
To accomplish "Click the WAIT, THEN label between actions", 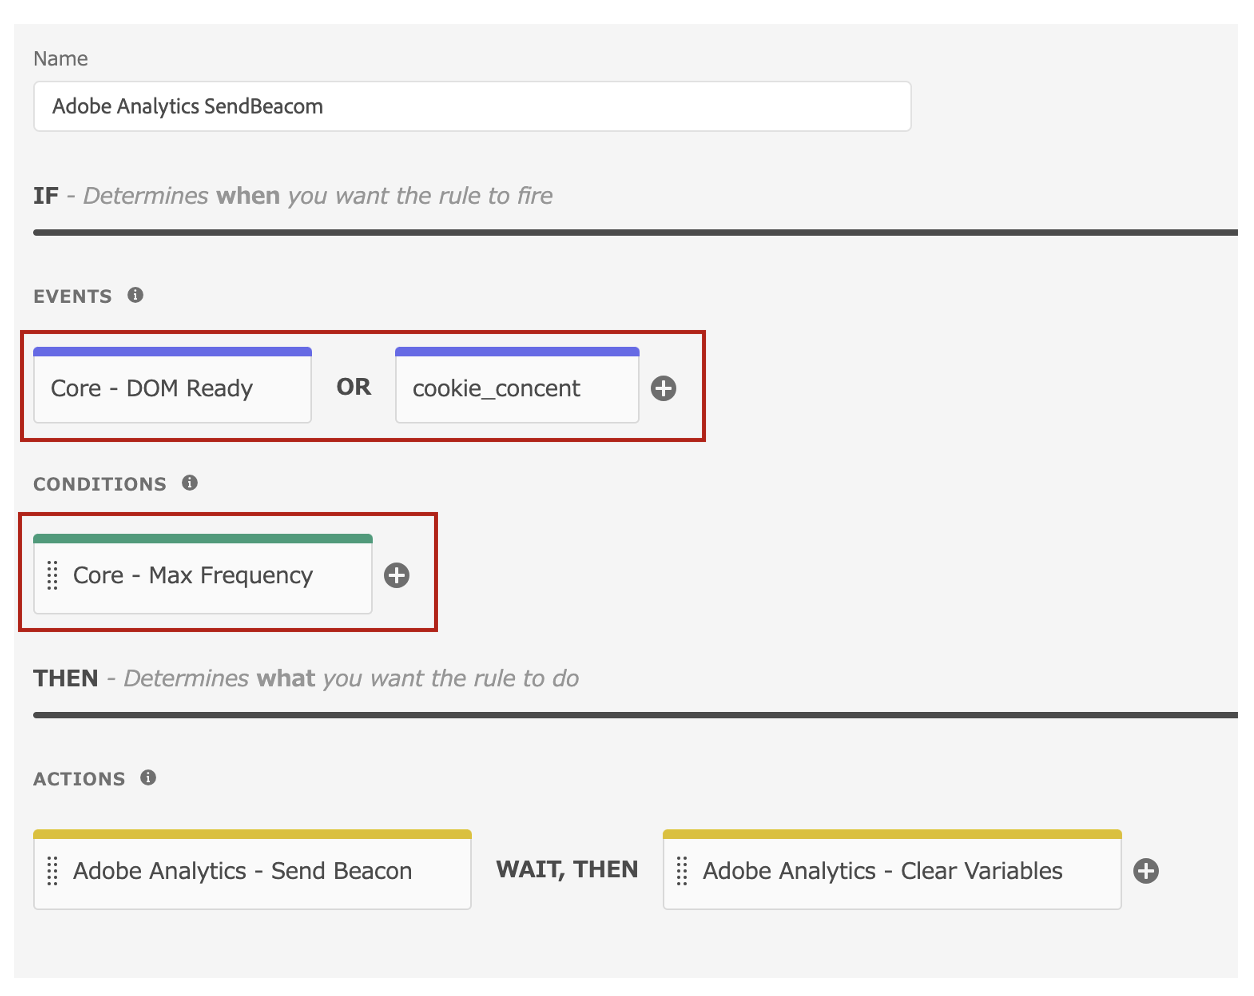I will (x=567, y=870).
